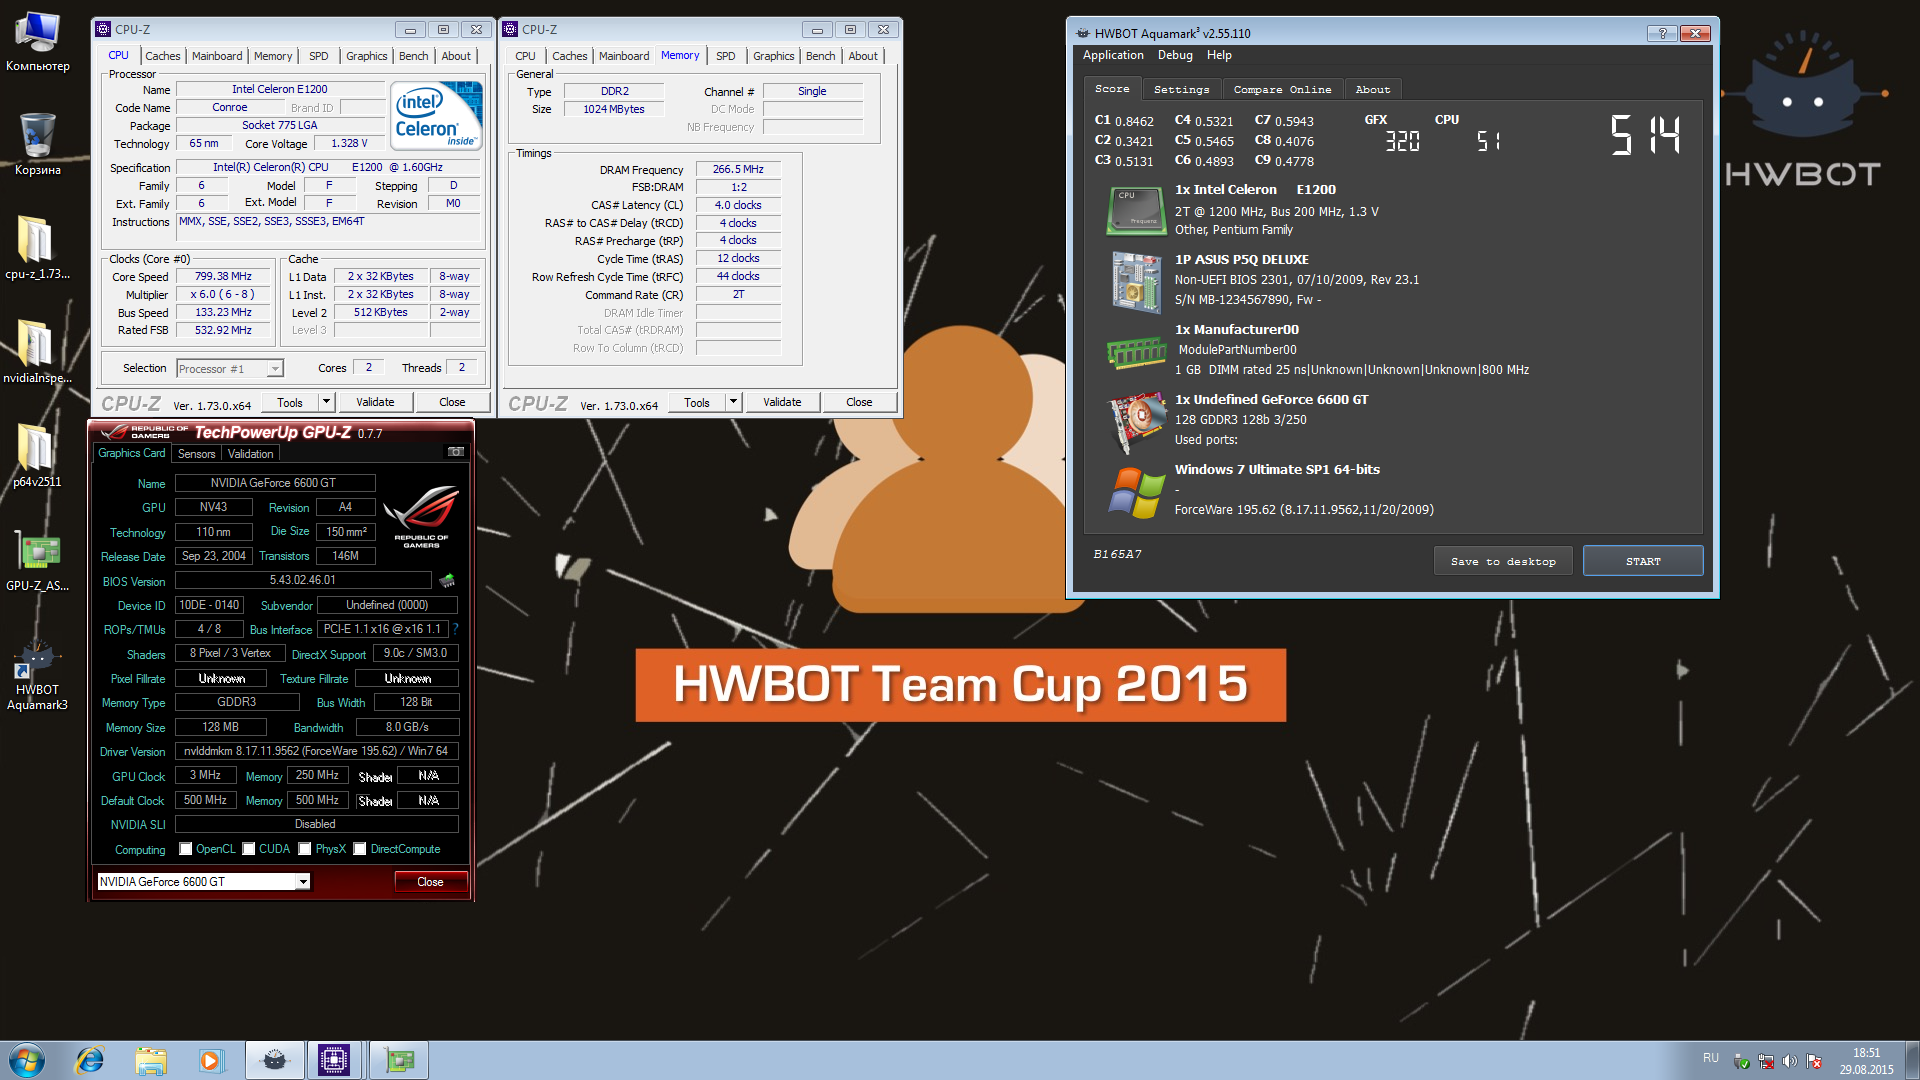1920x1080 pixels.
Task: Open the nvidiaInspector folder icon
Action: [38, 352]
